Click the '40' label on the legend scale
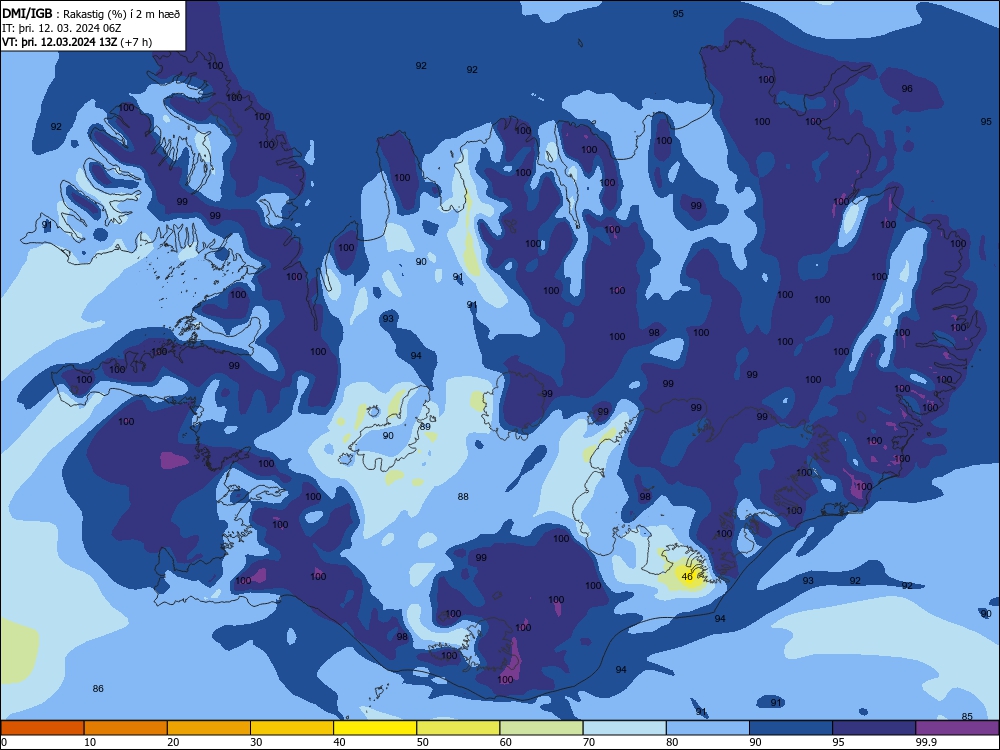 click(x=339, y=742)
